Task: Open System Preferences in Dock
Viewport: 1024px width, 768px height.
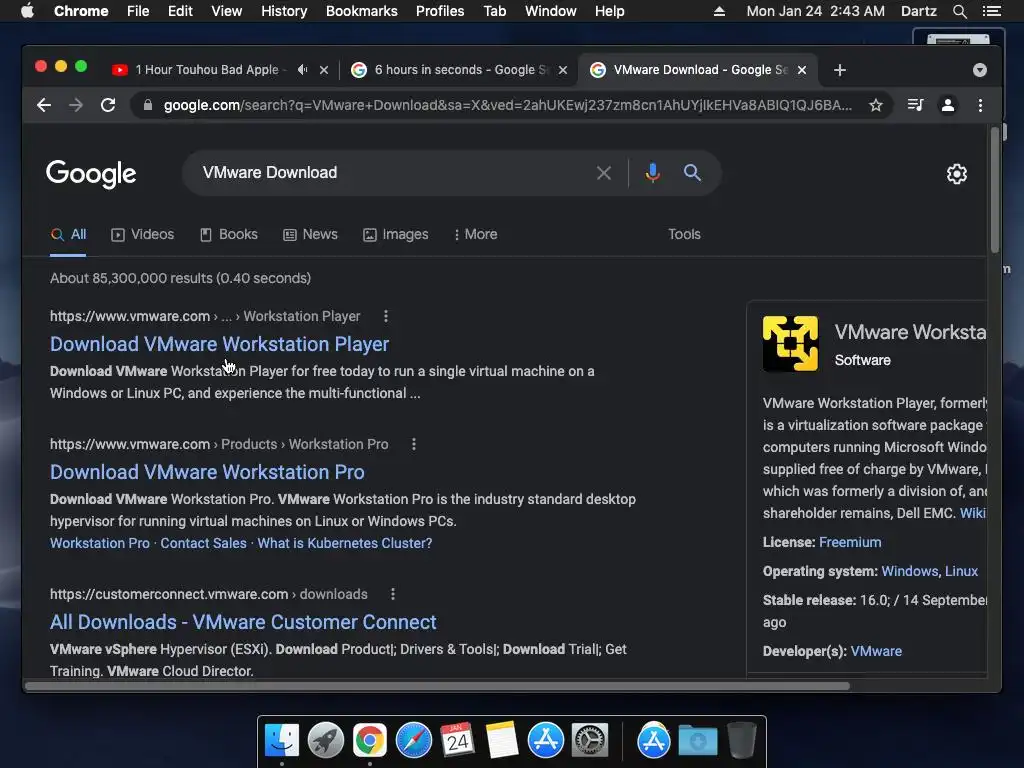Action: point(590,741)
